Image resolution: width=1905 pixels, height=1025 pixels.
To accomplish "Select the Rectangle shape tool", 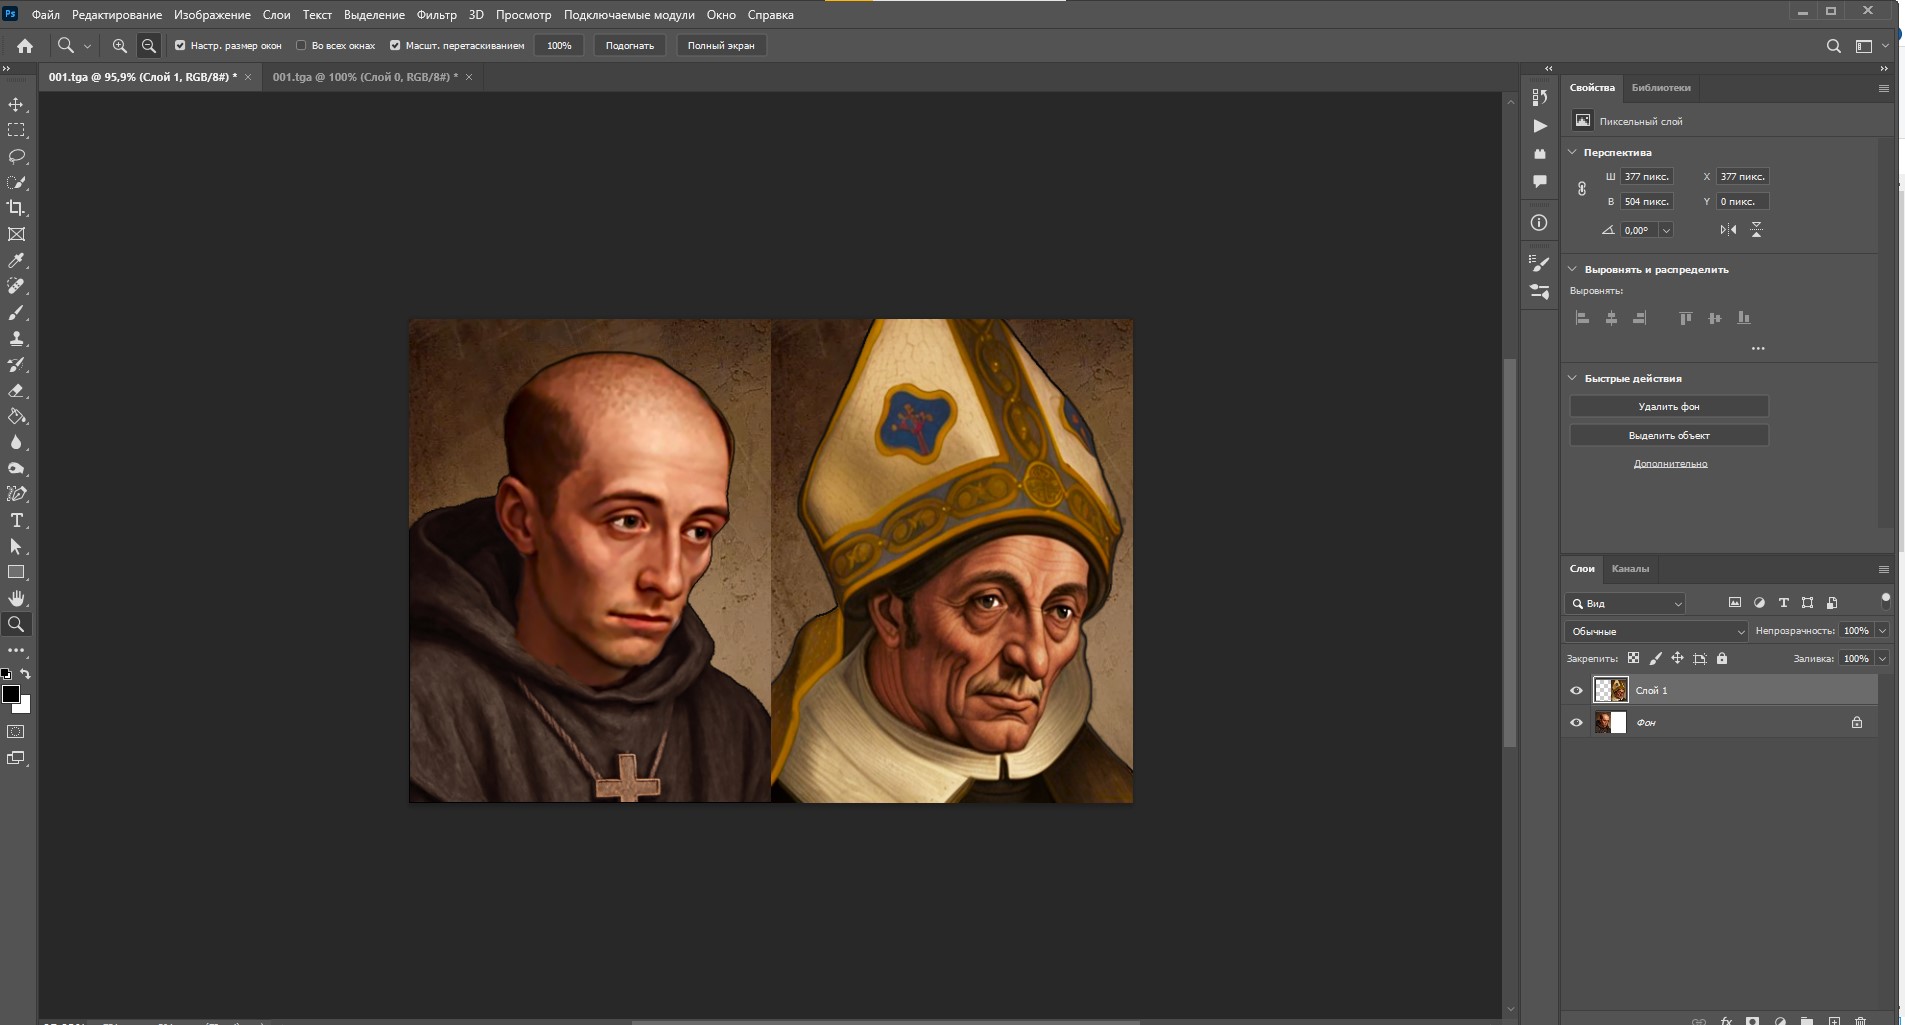I will tap(16, 573).
